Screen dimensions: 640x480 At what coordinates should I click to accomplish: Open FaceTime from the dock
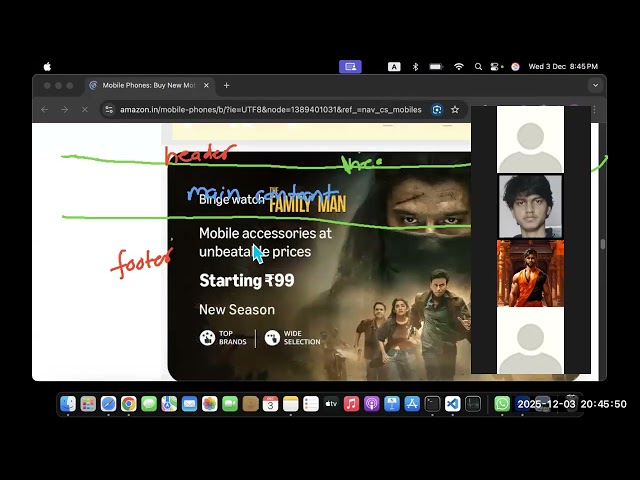tap(230, 404)
